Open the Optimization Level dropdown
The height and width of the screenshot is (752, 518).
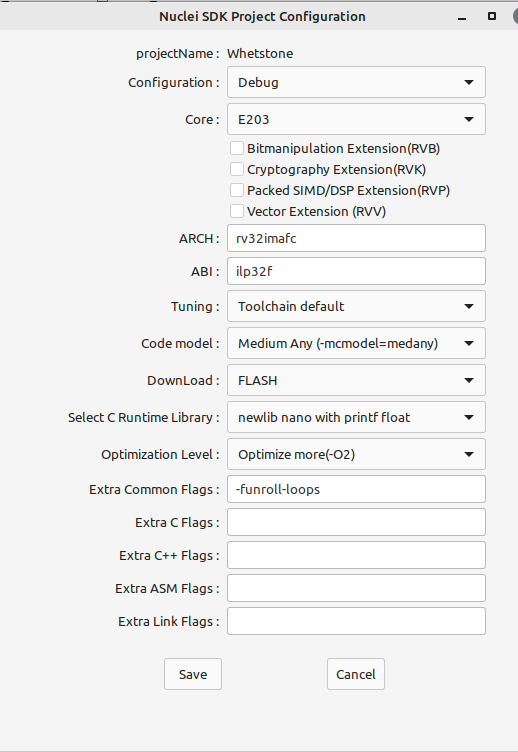click(x=356, y=454)
